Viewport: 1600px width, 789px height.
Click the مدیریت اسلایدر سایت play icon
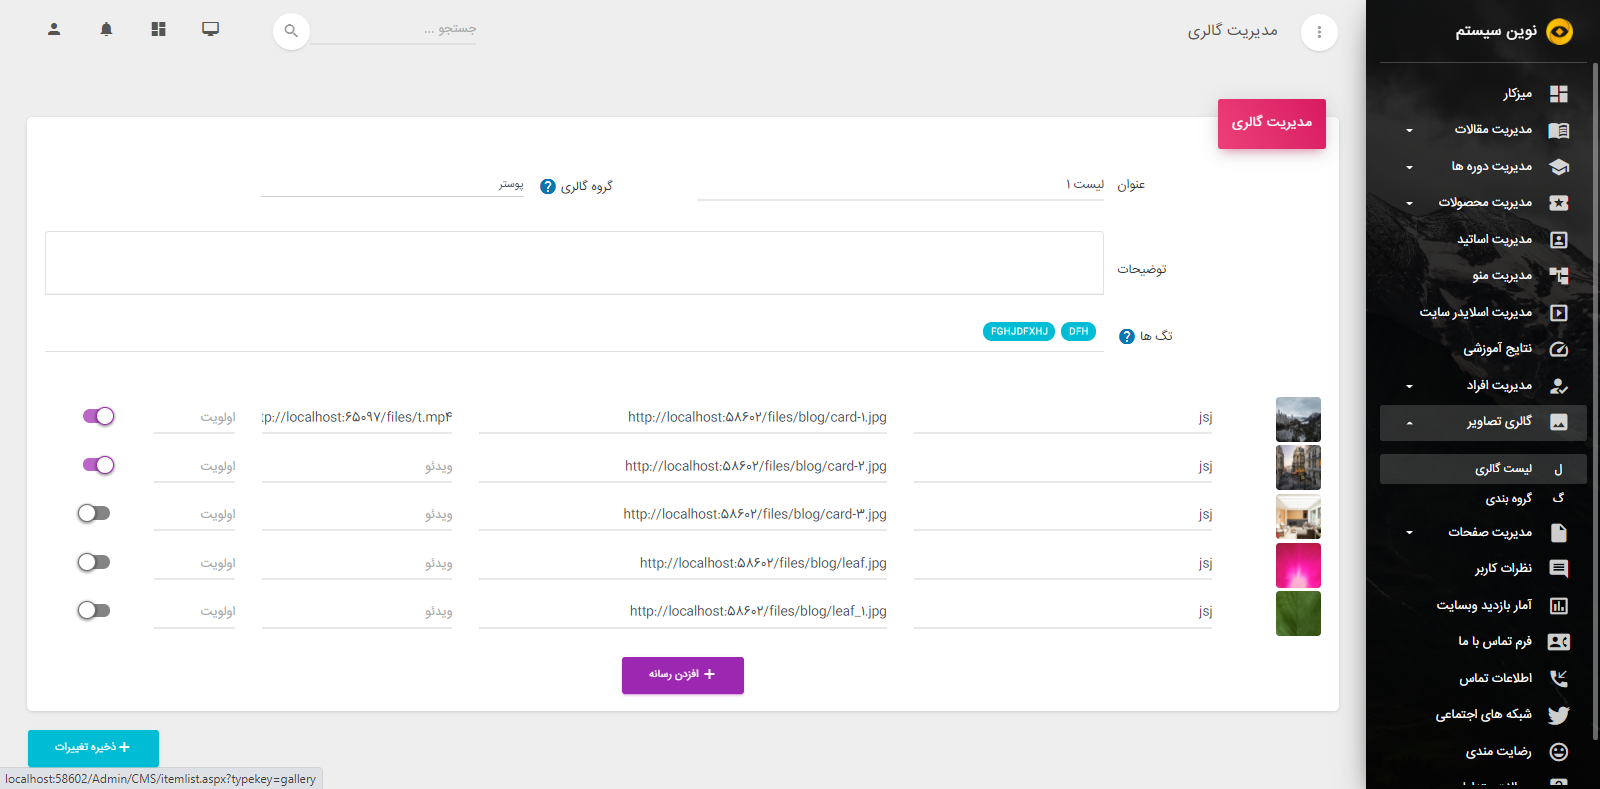[x=1558, y=313]
